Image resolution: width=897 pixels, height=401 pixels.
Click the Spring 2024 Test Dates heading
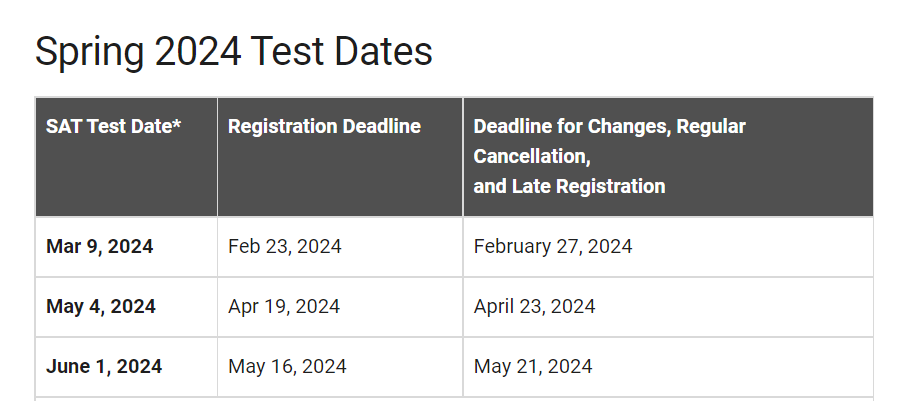click(x=234, y=52)
